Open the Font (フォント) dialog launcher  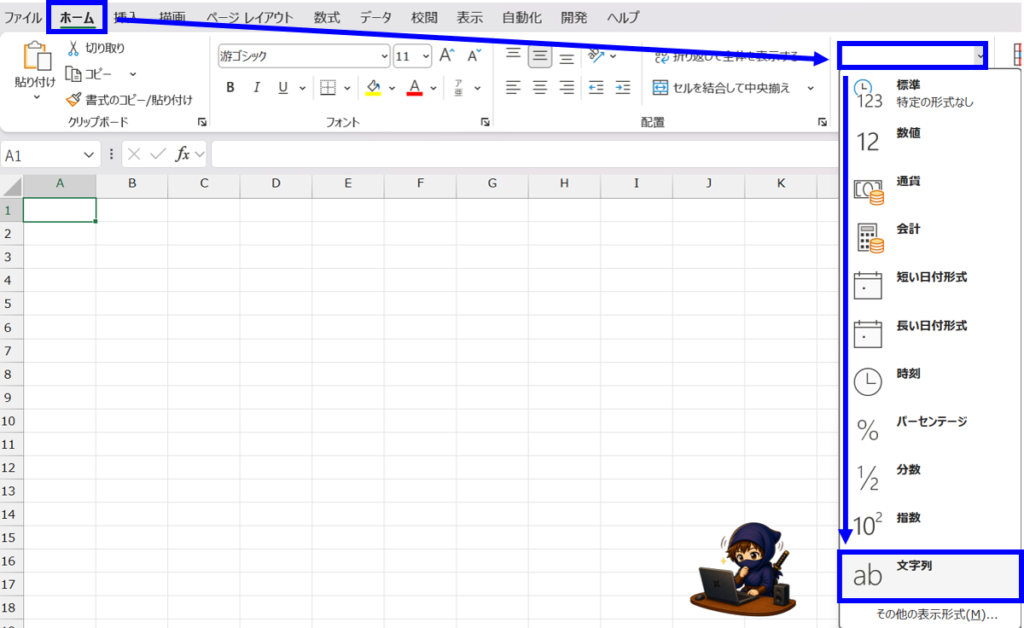coord(485,122)
